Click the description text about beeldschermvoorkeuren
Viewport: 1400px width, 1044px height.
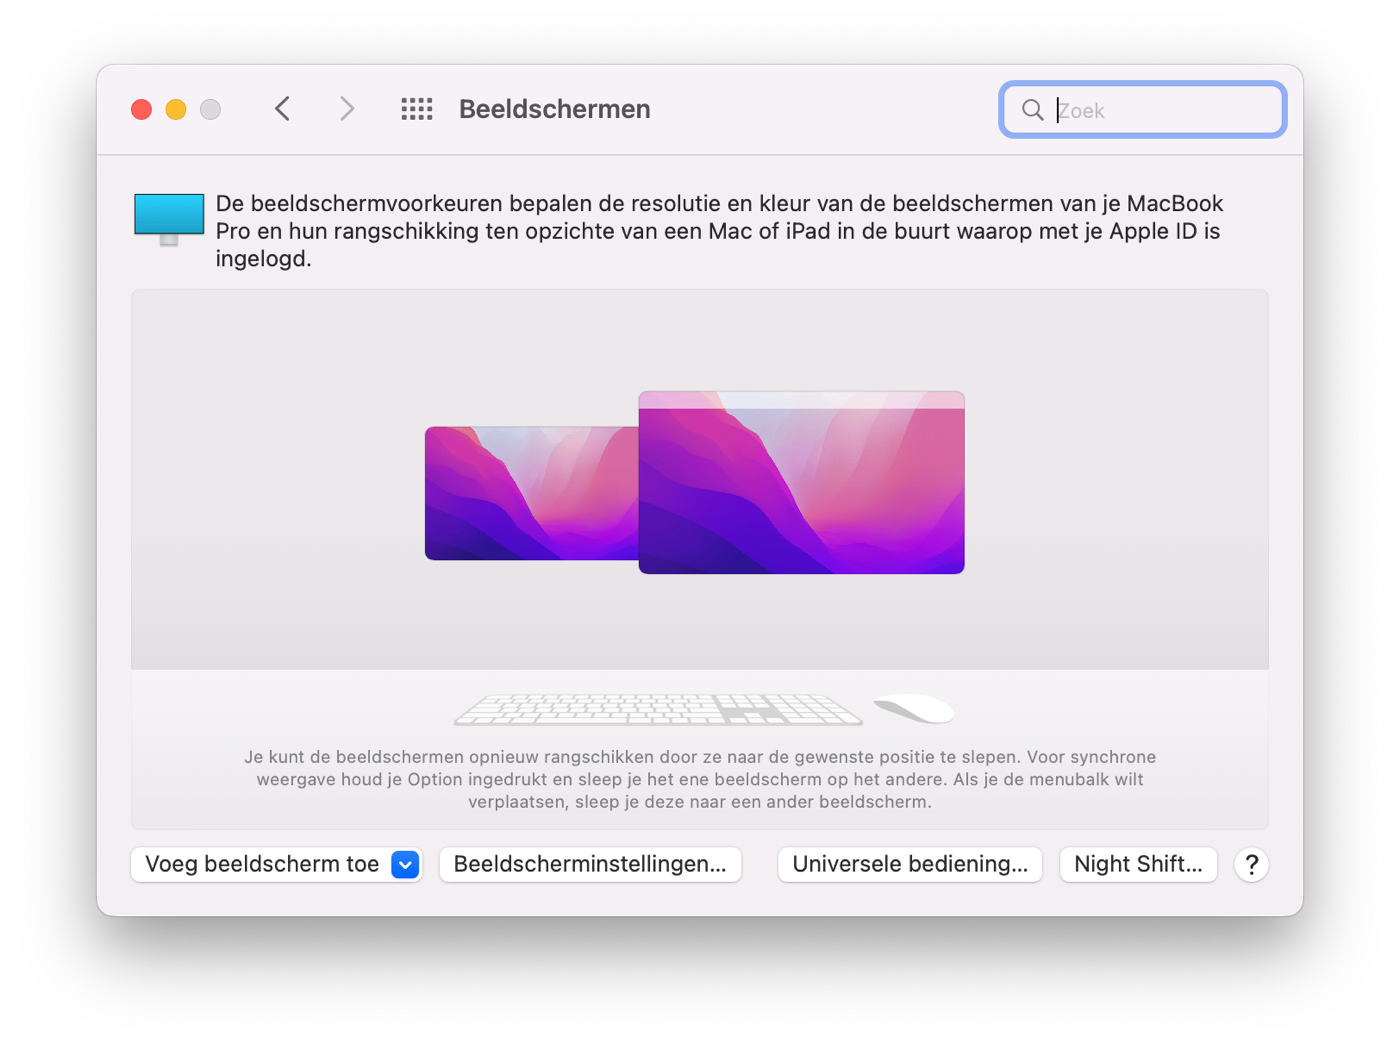[x=719, y=231]
